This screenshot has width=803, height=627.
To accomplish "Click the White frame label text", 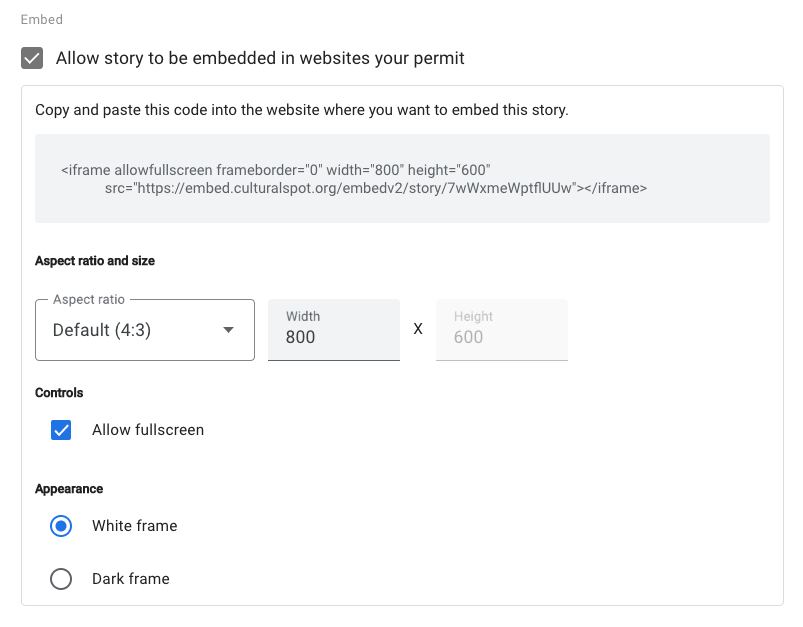I will click(x=135, y=526).
